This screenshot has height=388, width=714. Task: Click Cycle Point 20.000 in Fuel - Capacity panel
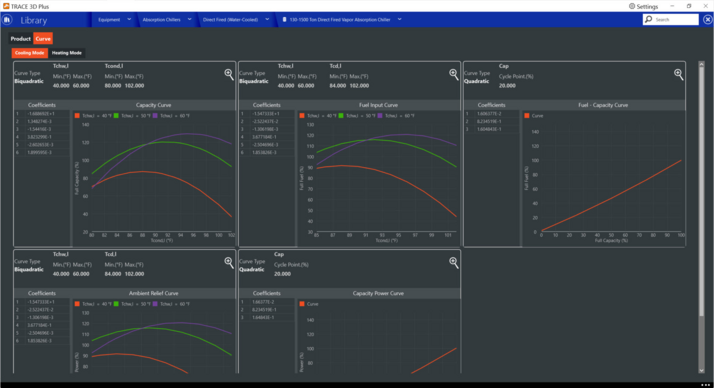pyautogui.click(x=507, y=86)
